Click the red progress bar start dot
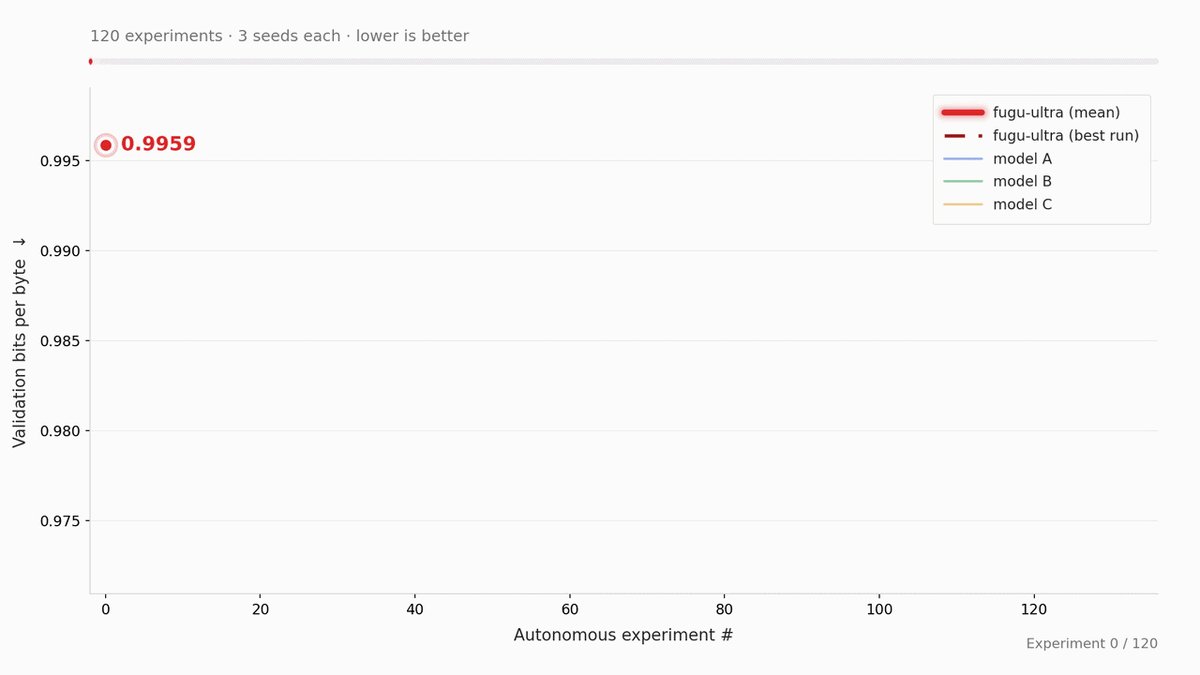The image size is (1200, 675). click(x=90, y=61)
